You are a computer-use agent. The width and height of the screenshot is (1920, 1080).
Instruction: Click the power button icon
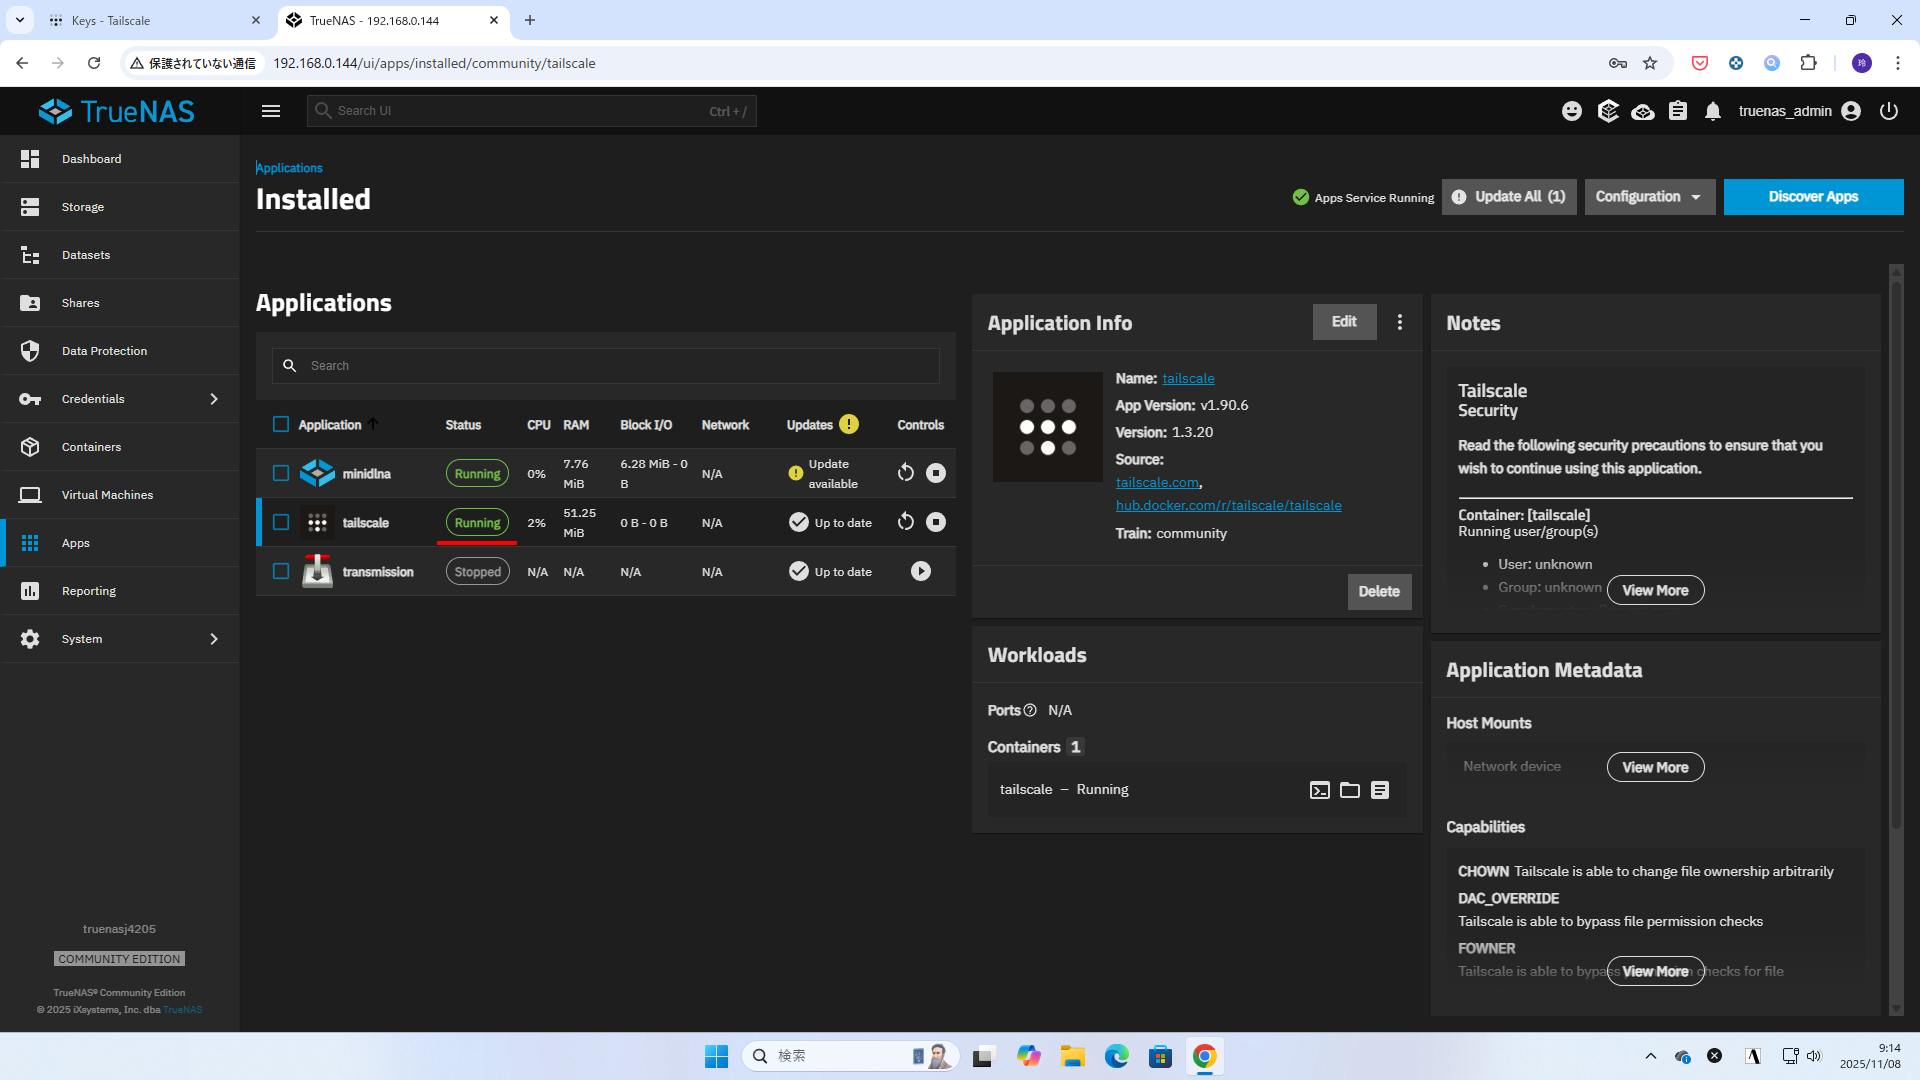(x=1888, y=111)
